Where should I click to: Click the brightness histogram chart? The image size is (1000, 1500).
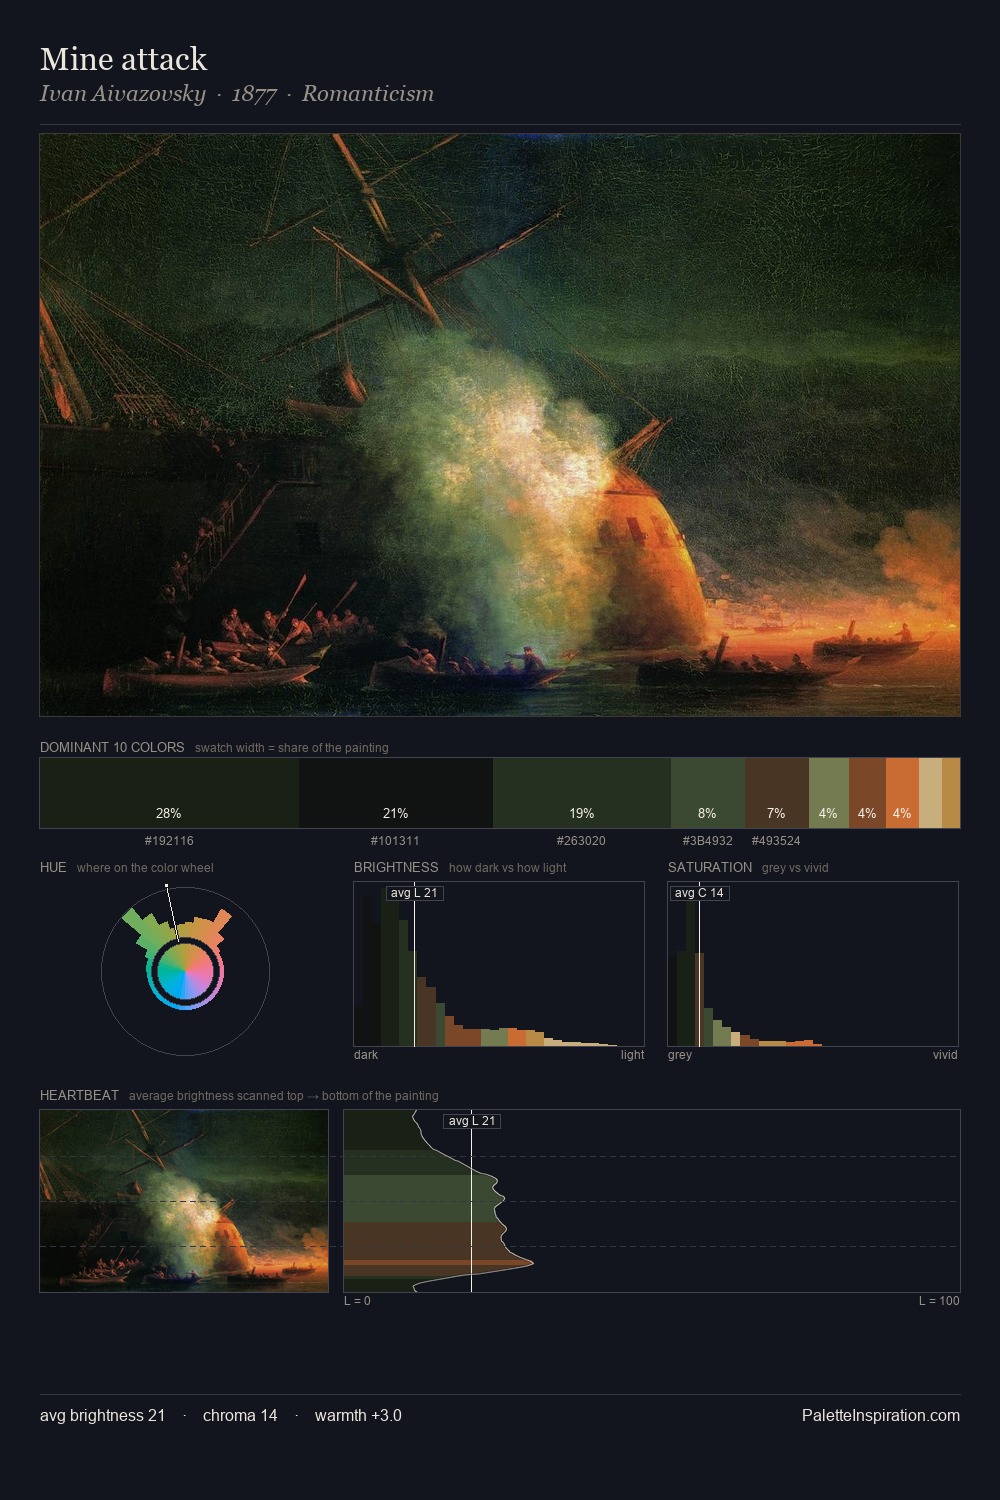(x=499, y=964)
